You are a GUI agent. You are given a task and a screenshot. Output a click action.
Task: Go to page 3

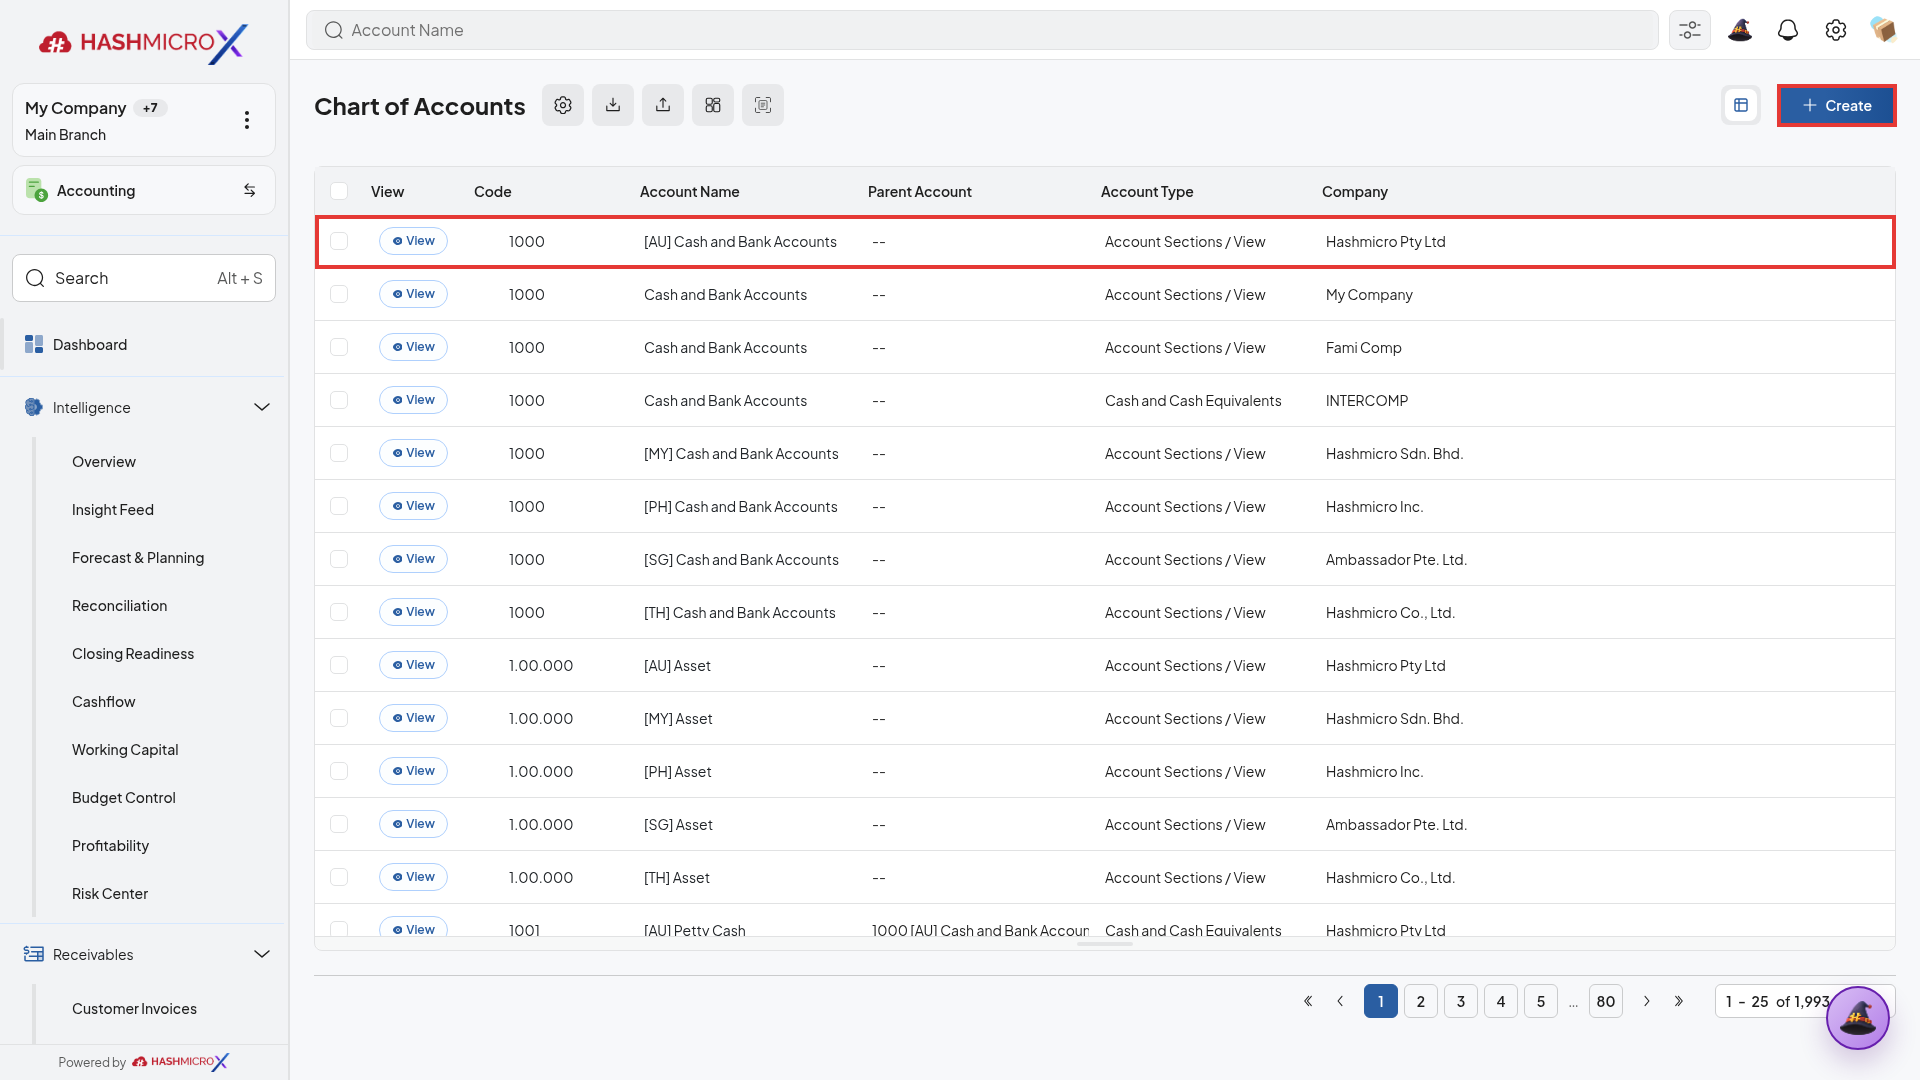click(1461, 1001)
